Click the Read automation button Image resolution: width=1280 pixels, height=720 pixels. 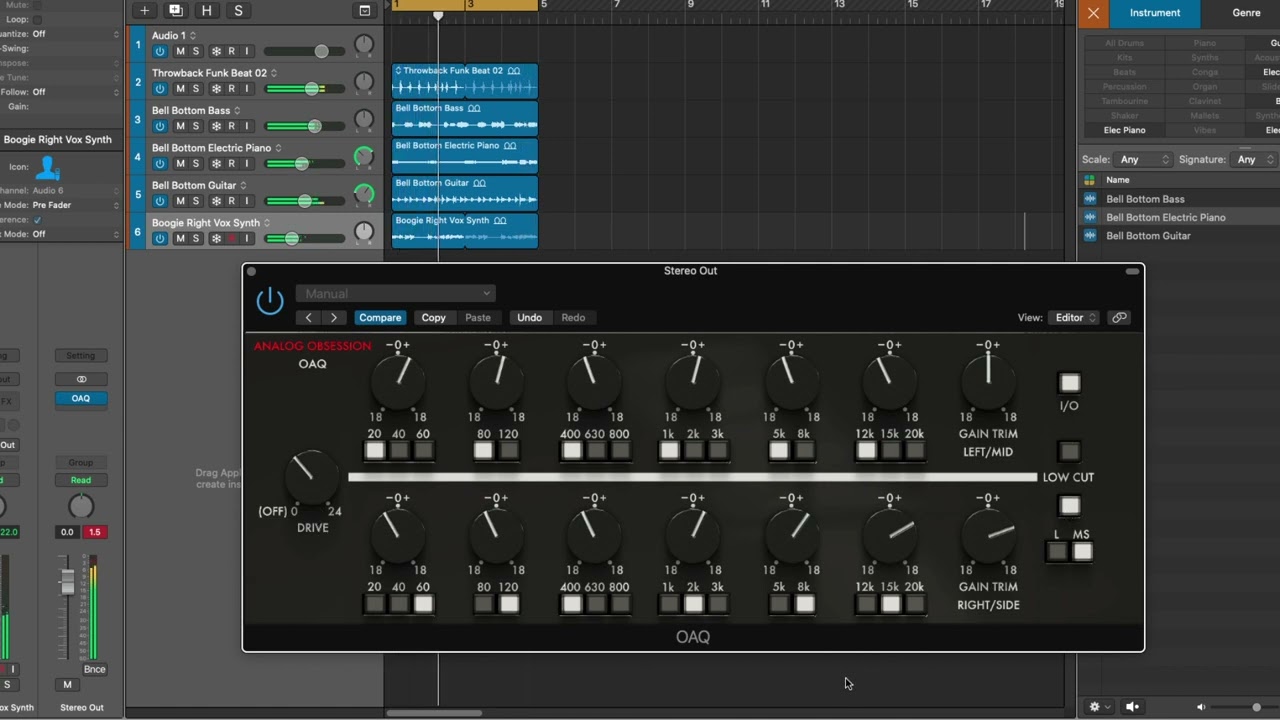pyautogui.click(x=81, y=480)
